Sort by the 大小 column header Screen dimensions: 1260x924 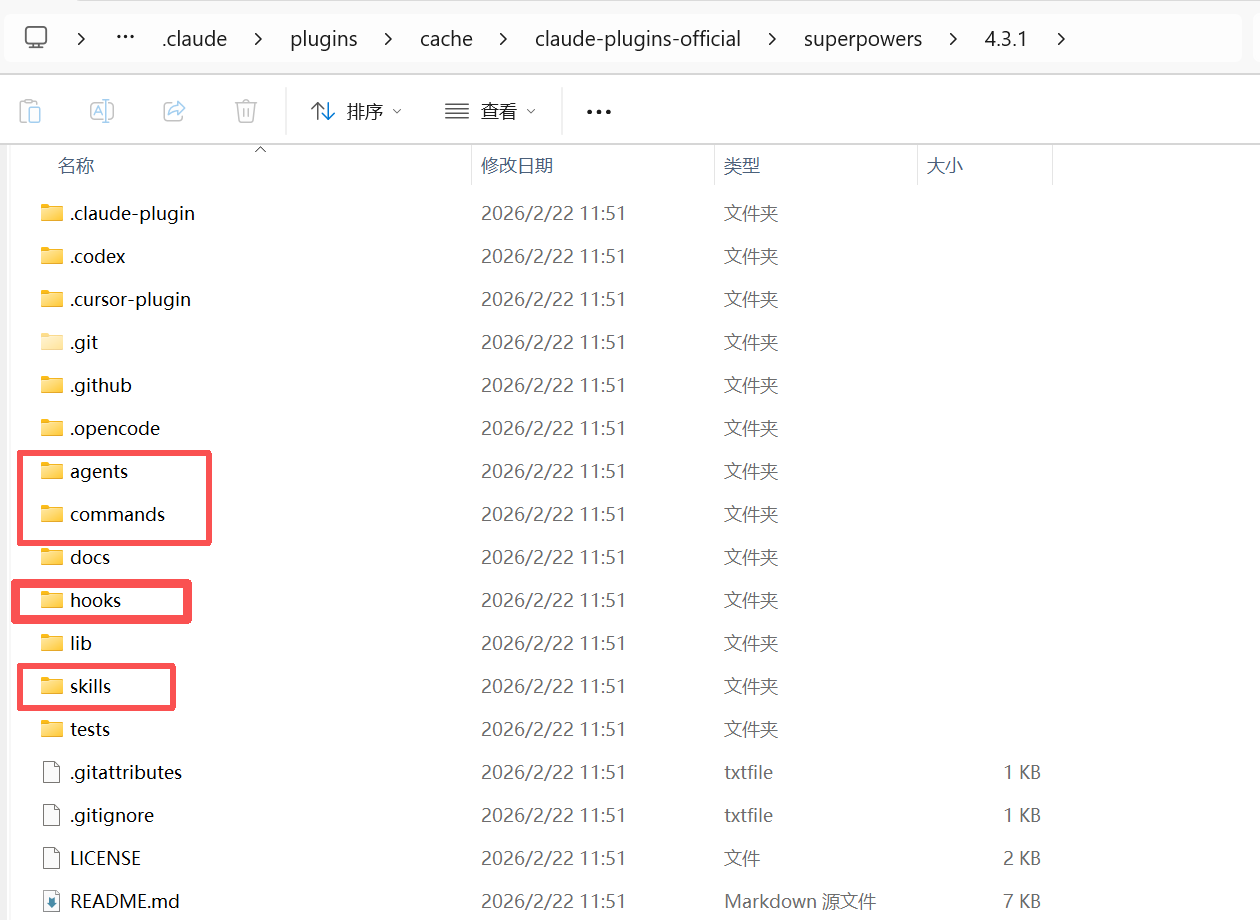point(944,166)
